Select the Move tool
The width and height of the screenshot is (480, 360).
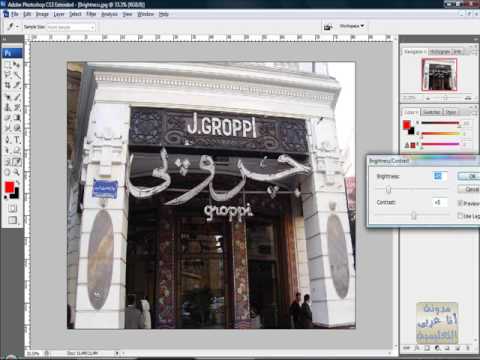point(17,64)
